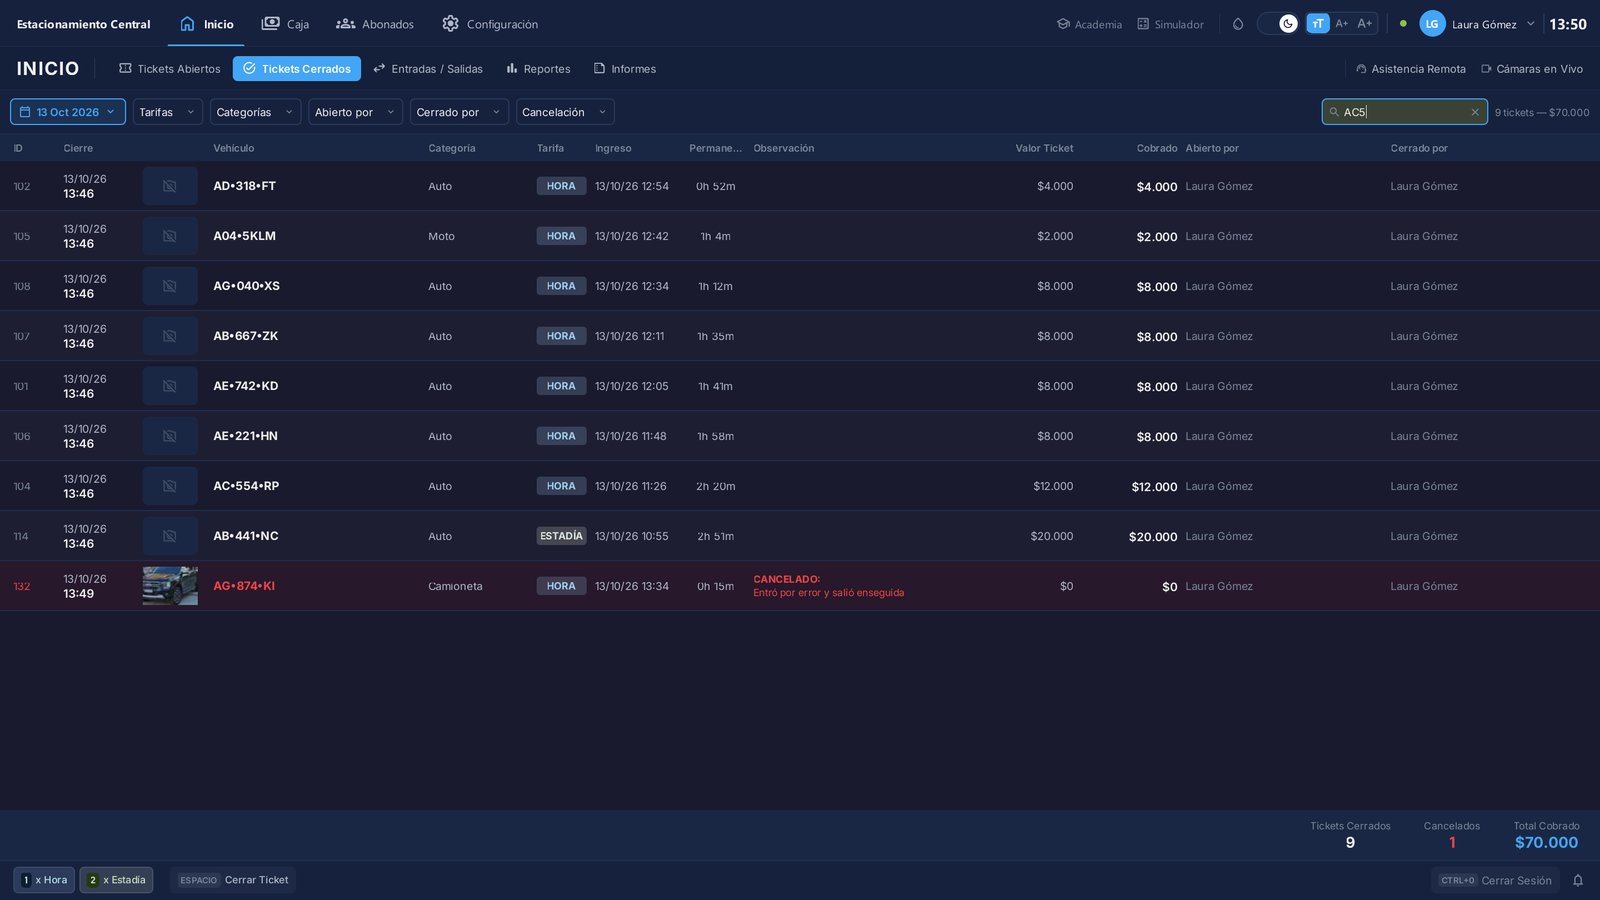Toggle the dark mode moon switch
The height and width of the screenshot is (900, 1600).
(1278, 24)
